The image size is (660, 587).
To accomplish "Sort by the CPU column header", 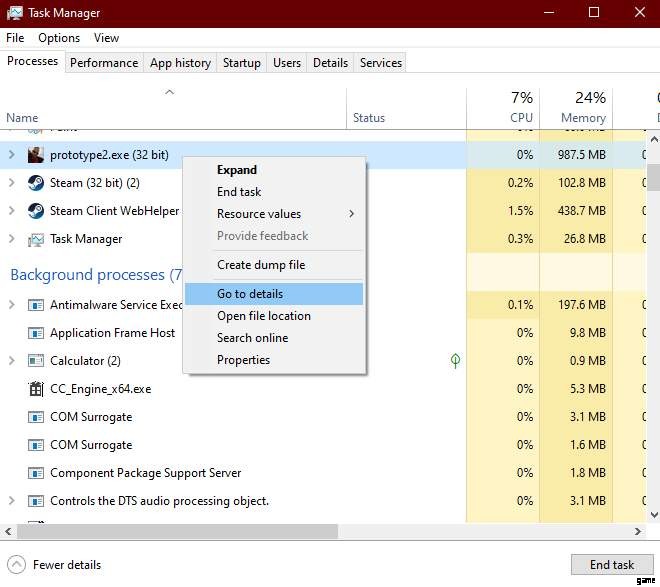I will [x=503, y=108].
